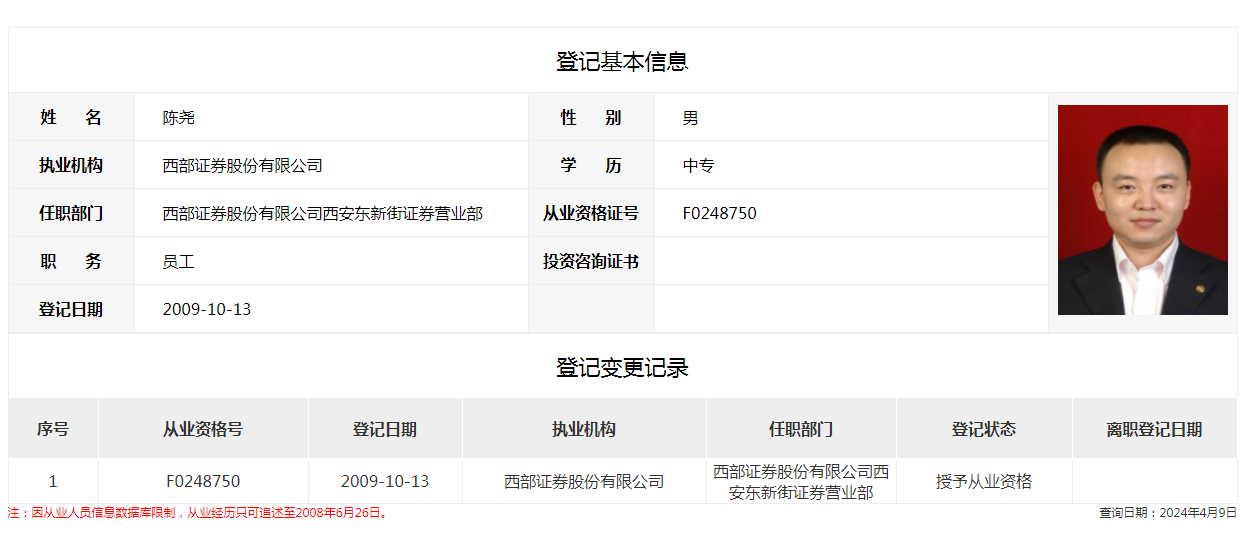Click the 性别 field label
1255x551 pixels.
point(591,117)
